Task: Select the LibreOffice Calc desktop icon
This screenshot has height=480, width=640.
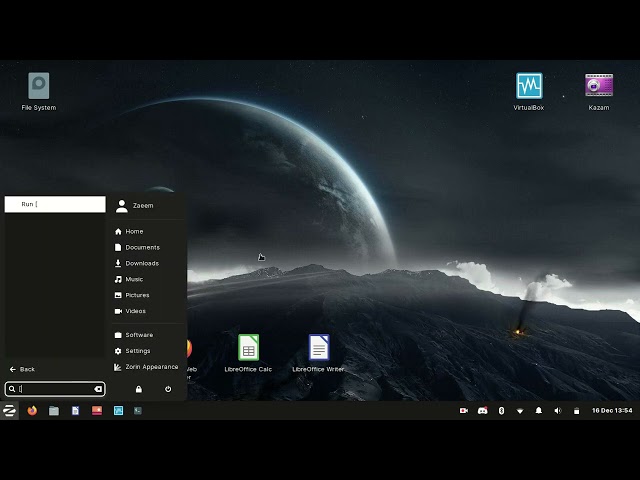Action: click(x=248, y=353)
